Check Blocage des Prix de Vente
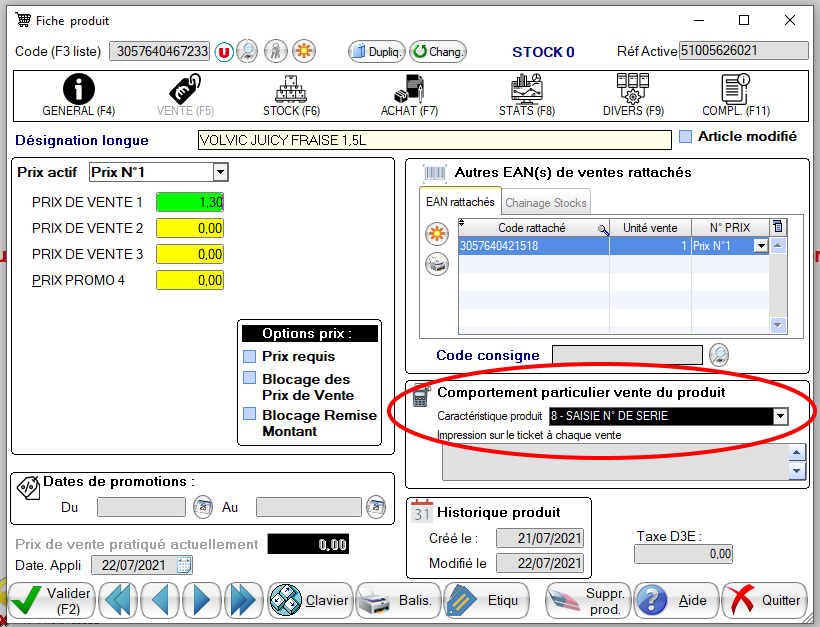 click(x=250, y=379)
